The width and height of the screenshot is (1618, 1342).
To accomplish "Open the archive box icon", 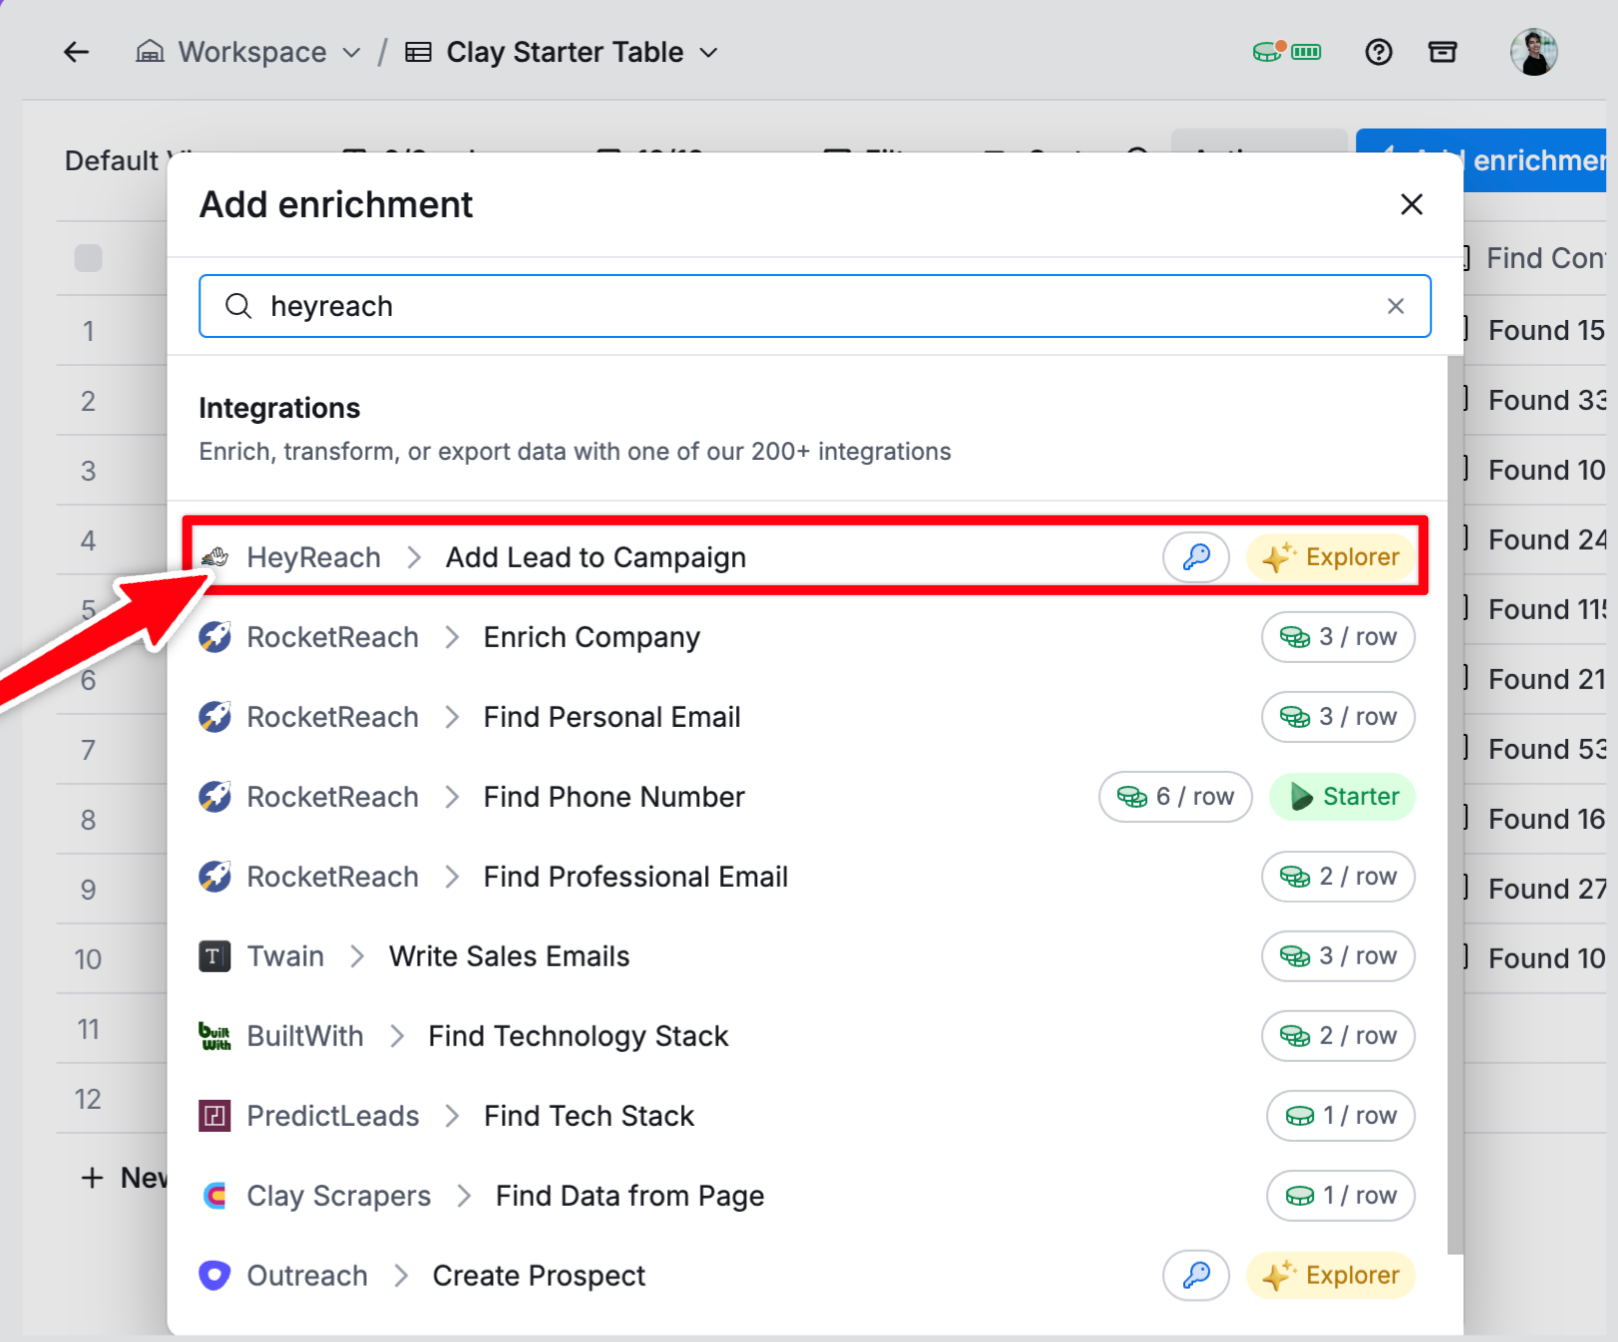I will click(1442, 52).
